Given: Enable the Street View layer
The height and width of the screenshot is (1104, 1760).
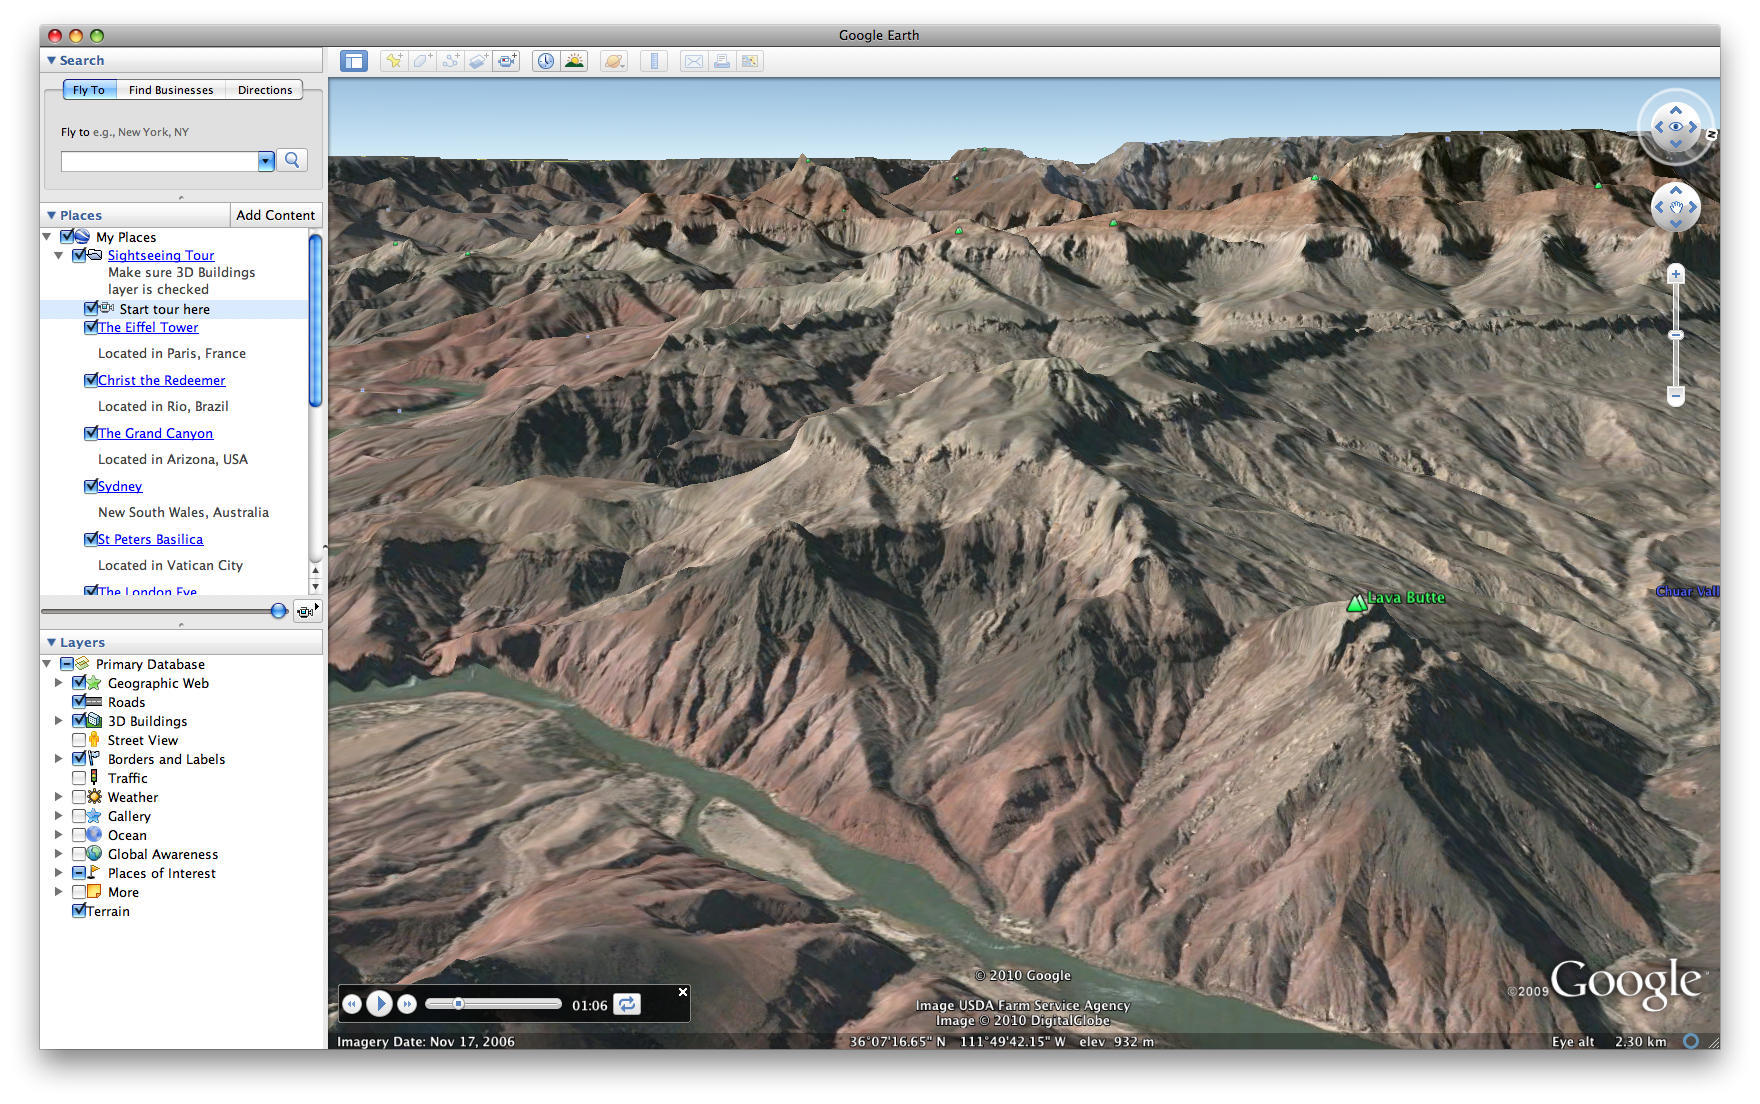Looking at the screenshot, I should (79, 740).
